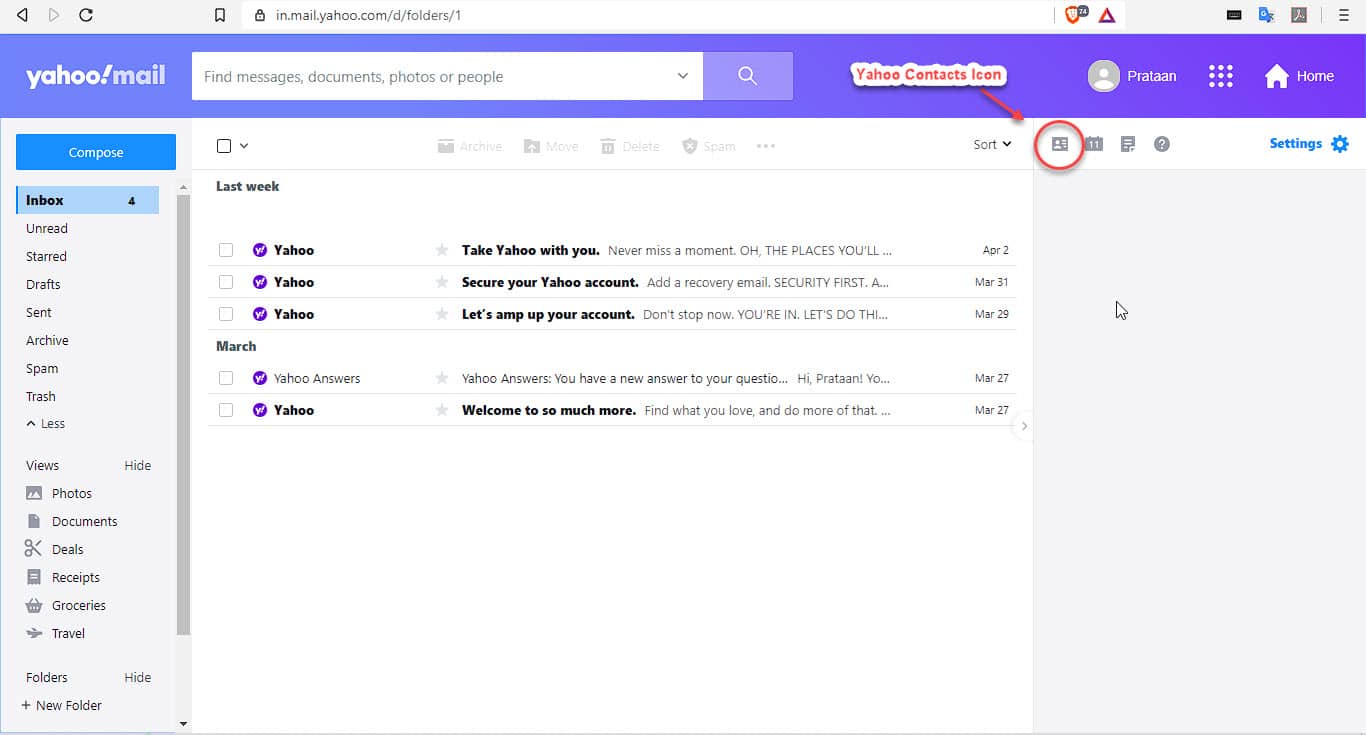Screen dimensions: 1366x735
Task: Check the Secure your Yahoo account email
Action: (x=226, y=282)
